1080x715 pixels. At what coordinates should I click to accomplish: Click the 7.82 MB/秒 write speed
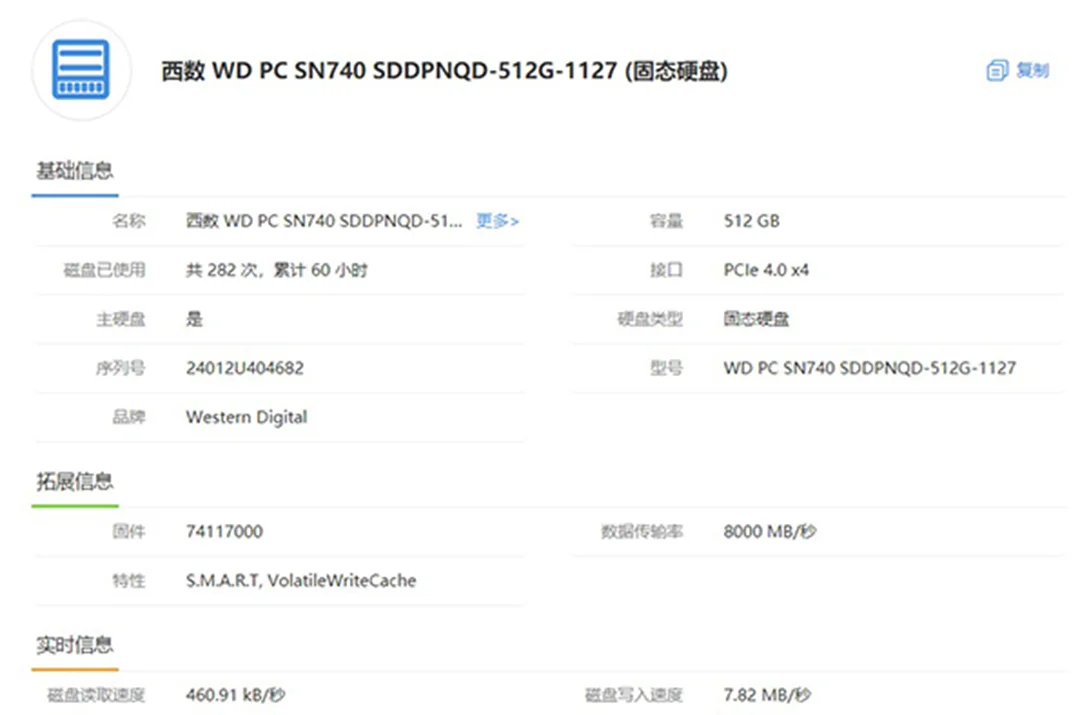pos(767,695)
